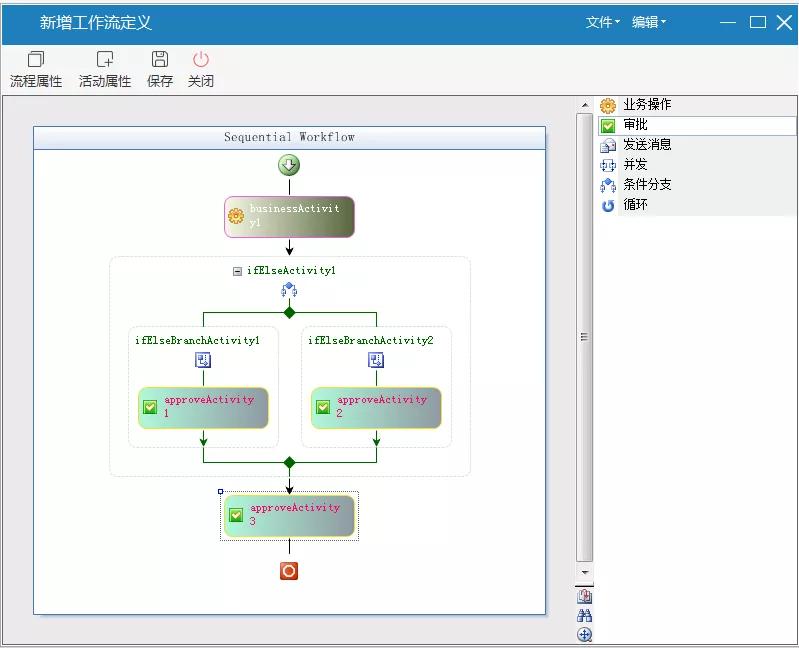The image size is (799, 648).
Task: Click the red workflow end icon
Action: tap(289, 571)
